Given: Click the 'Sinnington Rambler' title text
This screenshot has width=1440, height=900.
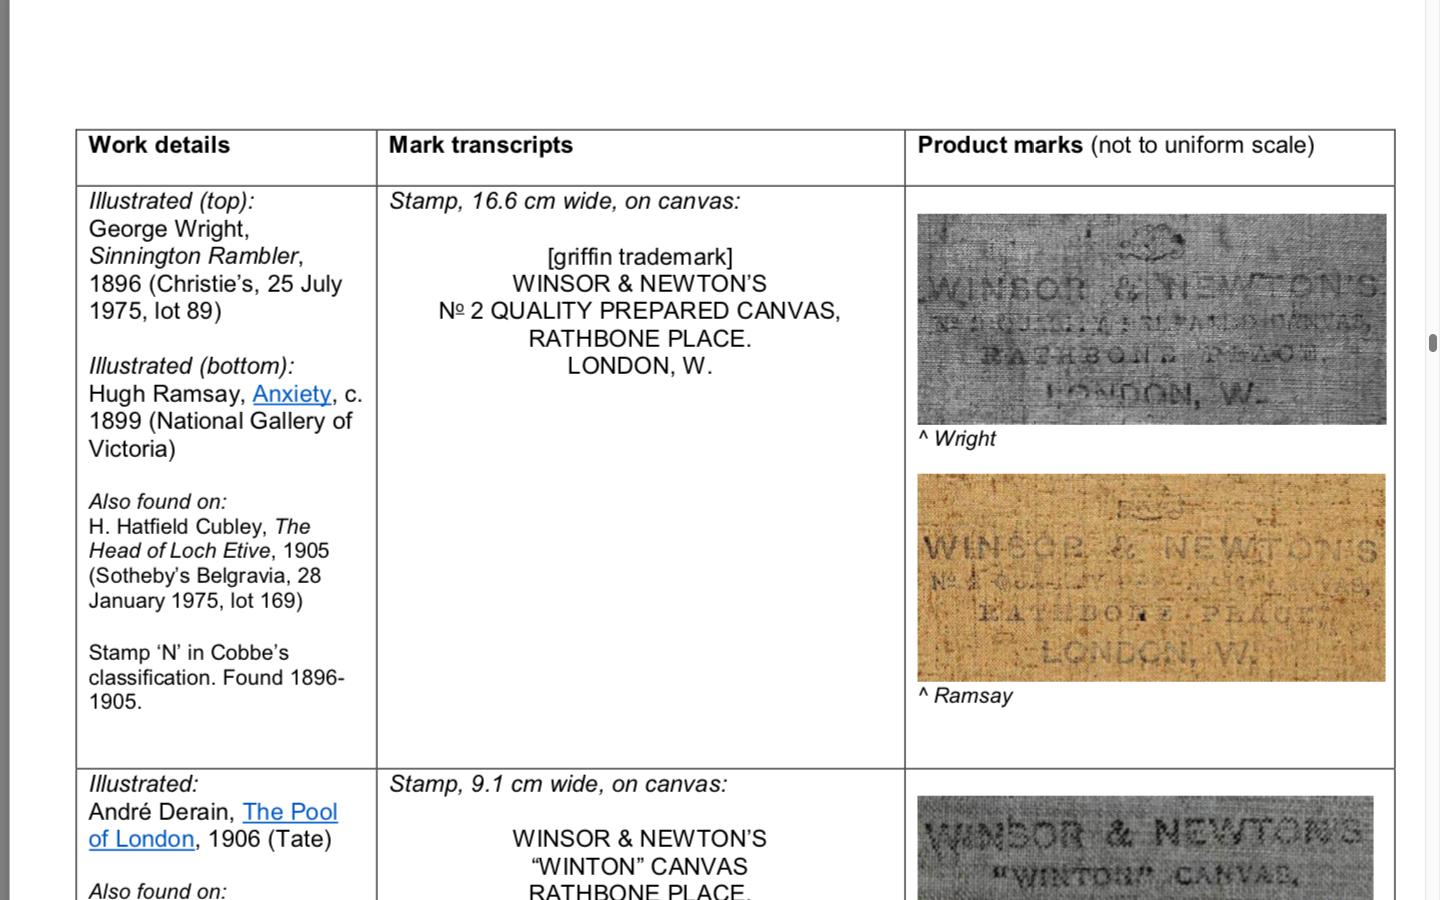Looking at the screenshot, I should point(194,256).
